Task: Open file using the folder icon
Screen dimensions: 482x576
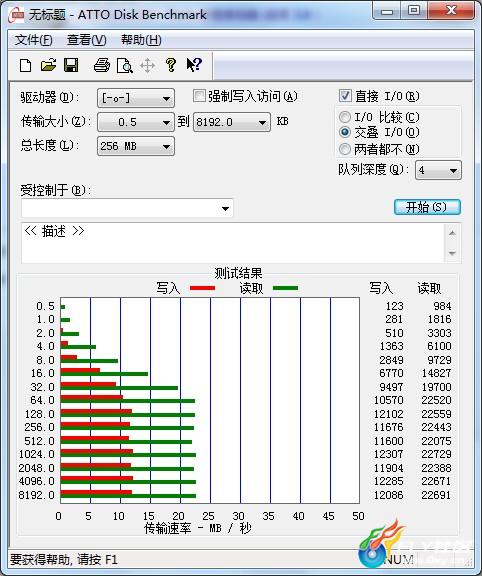Action: [x=48, y=65]
